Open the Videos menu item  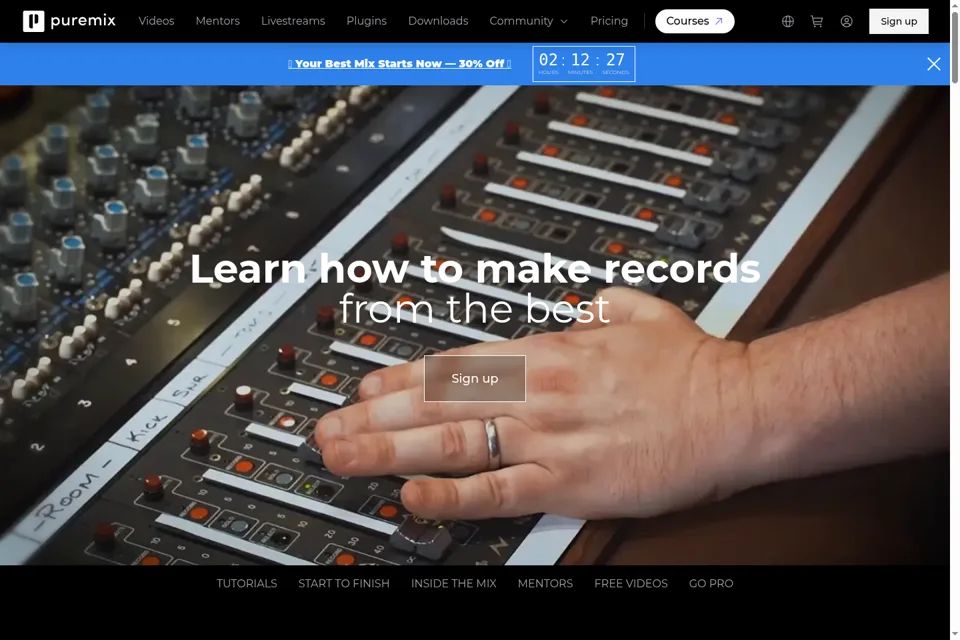click(156, 21)
